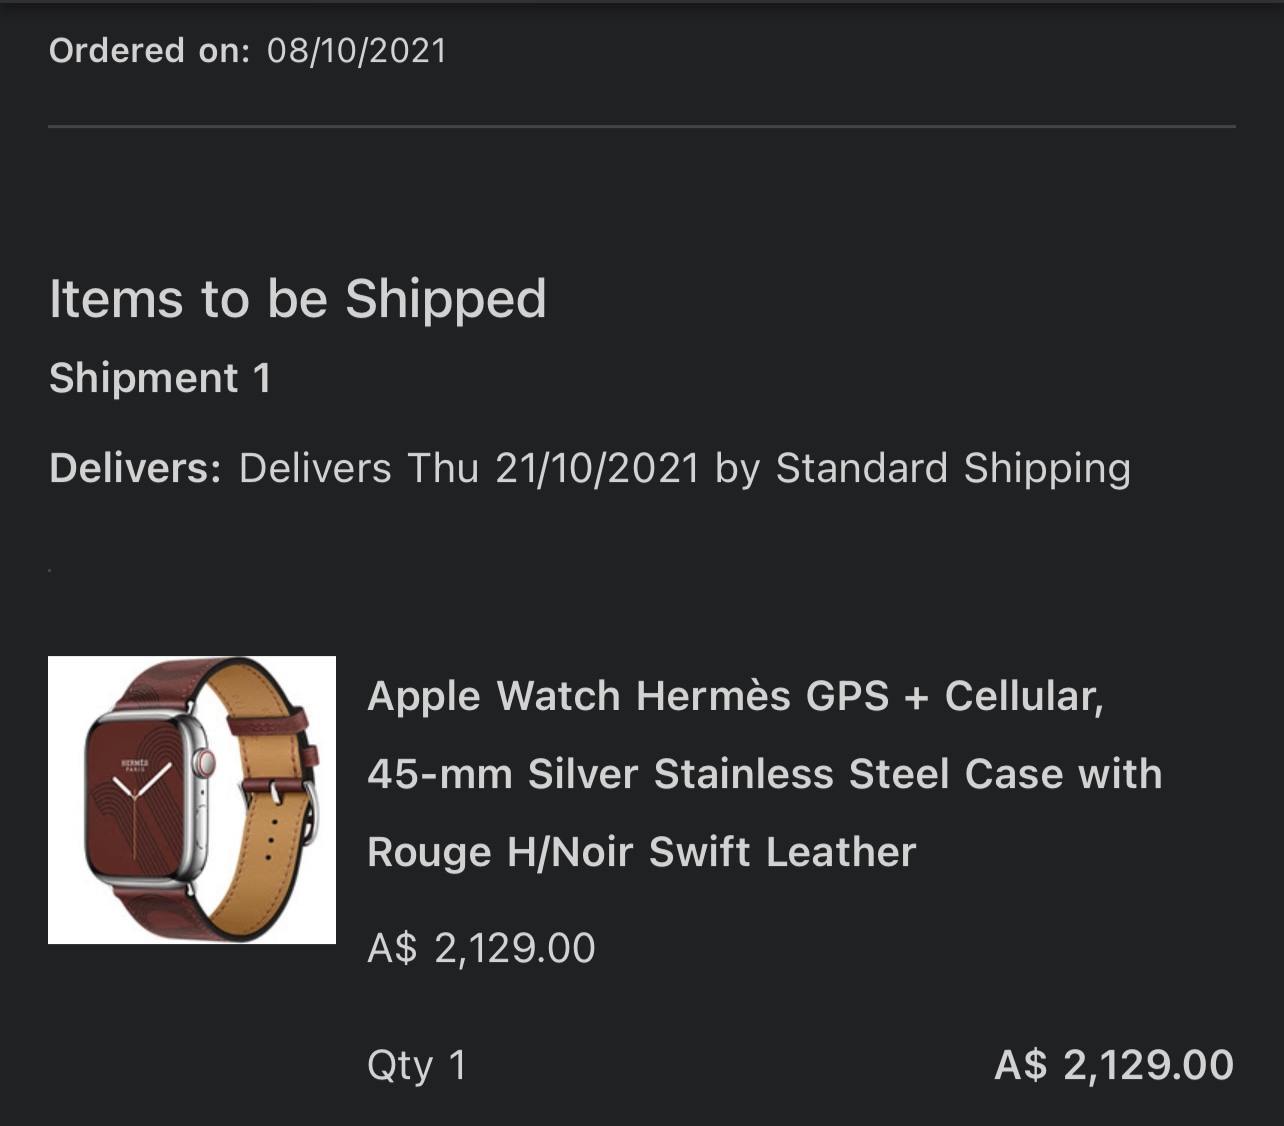Open the Apple Watch Hermès GPS + Cellular title
Viewport: 1284px width, 1126px height.
coord(735,696)
